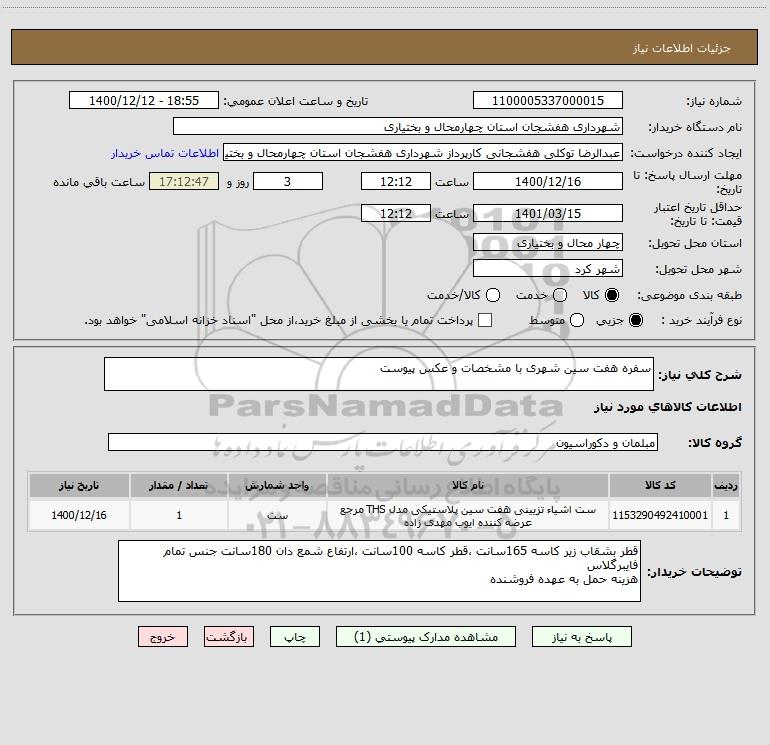This screenshot has width=770, height=745.
Task: Select the کالا radio button
Action: [x=612, y=295]
